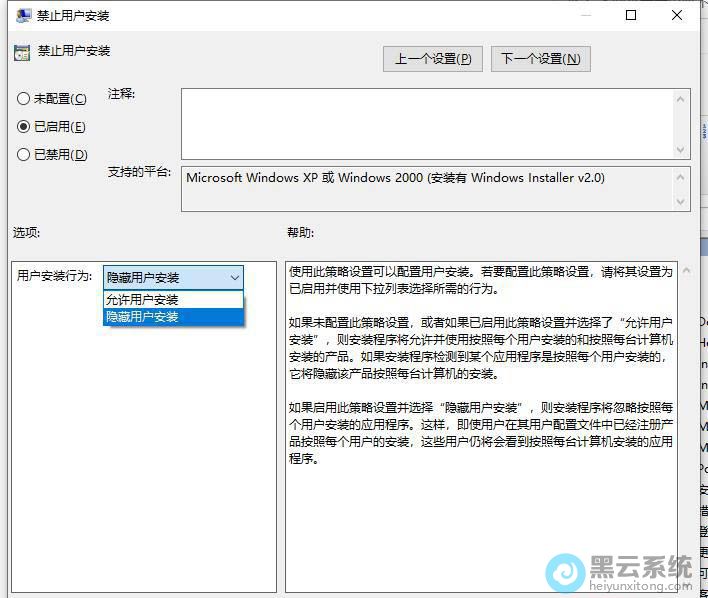Select the 未配置 radio button
Viewport: 708px width, 598px height.
[x=24, y=99]
